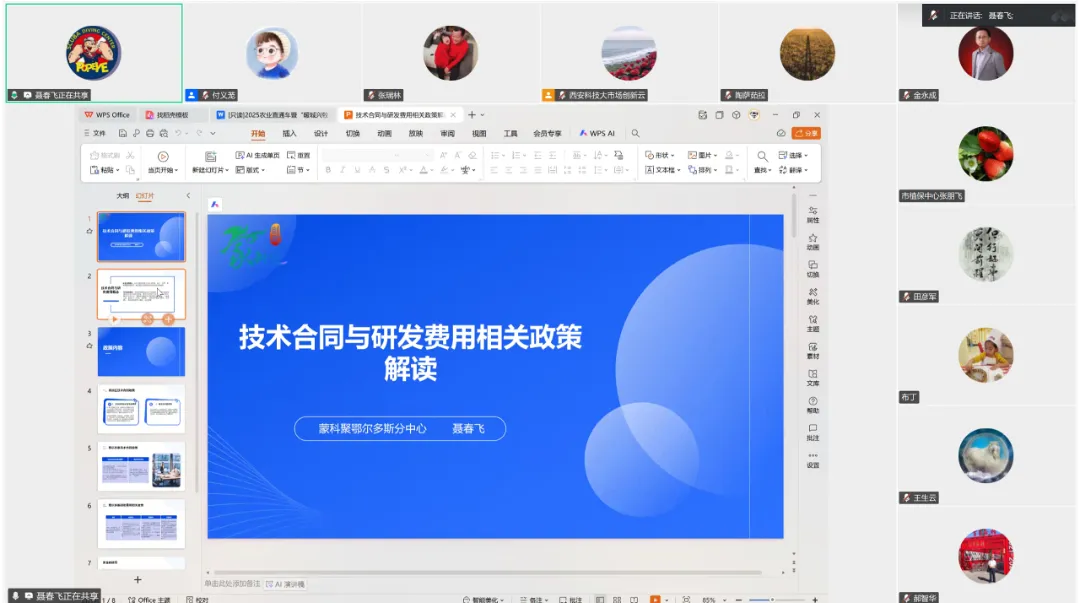Open the 美化 beautify side panel
1080x603 pixels.
click(813, 296)
